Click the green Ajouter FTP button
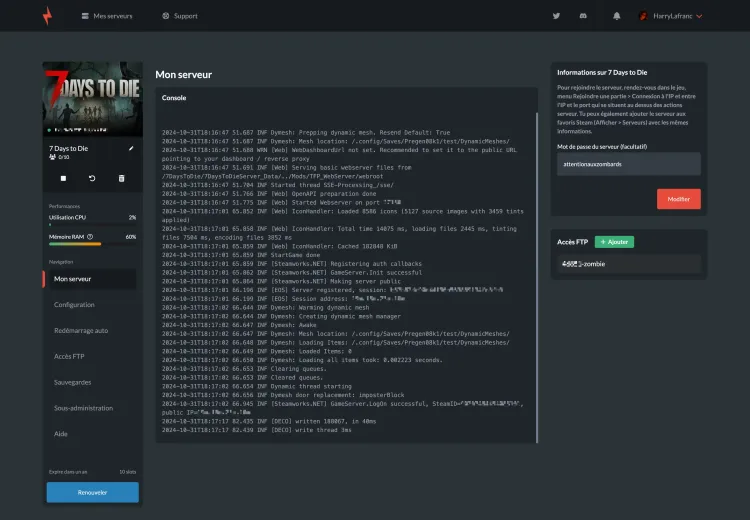750x520 pixels. [614, 242]
